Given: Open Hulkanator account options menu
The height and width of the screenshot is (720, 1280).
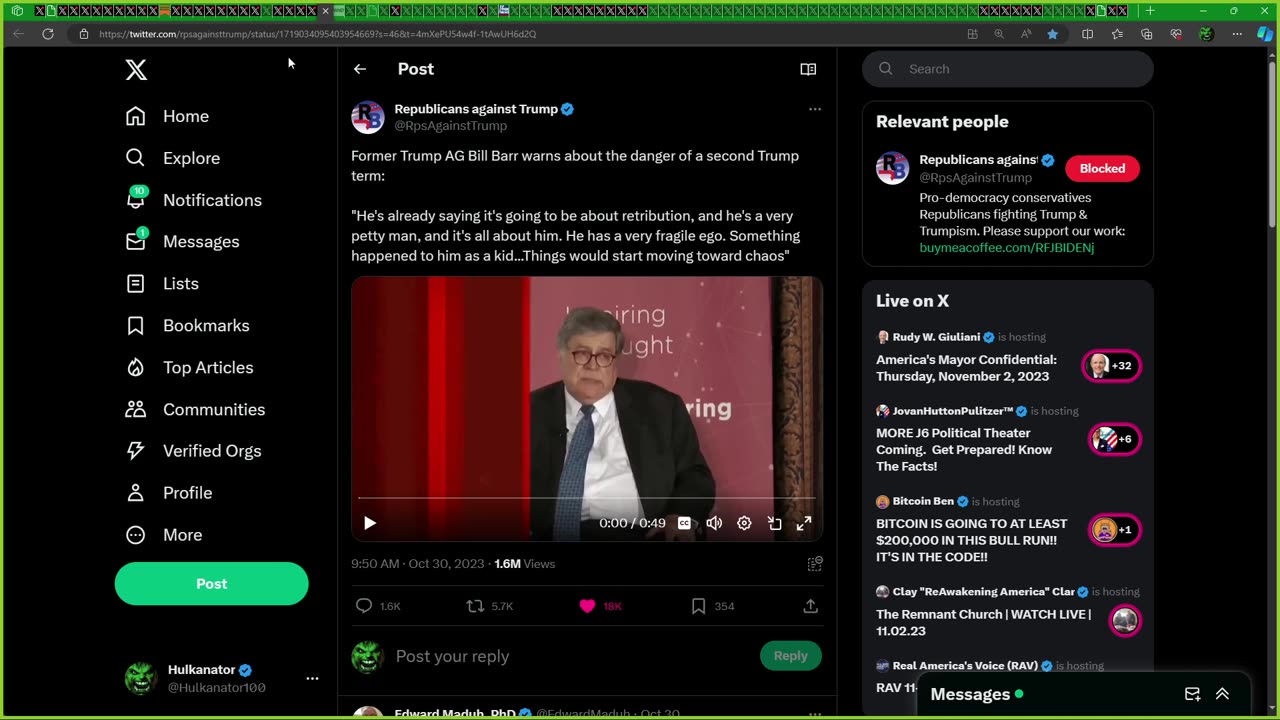Looking at the screenshot, I should (312, 678).
